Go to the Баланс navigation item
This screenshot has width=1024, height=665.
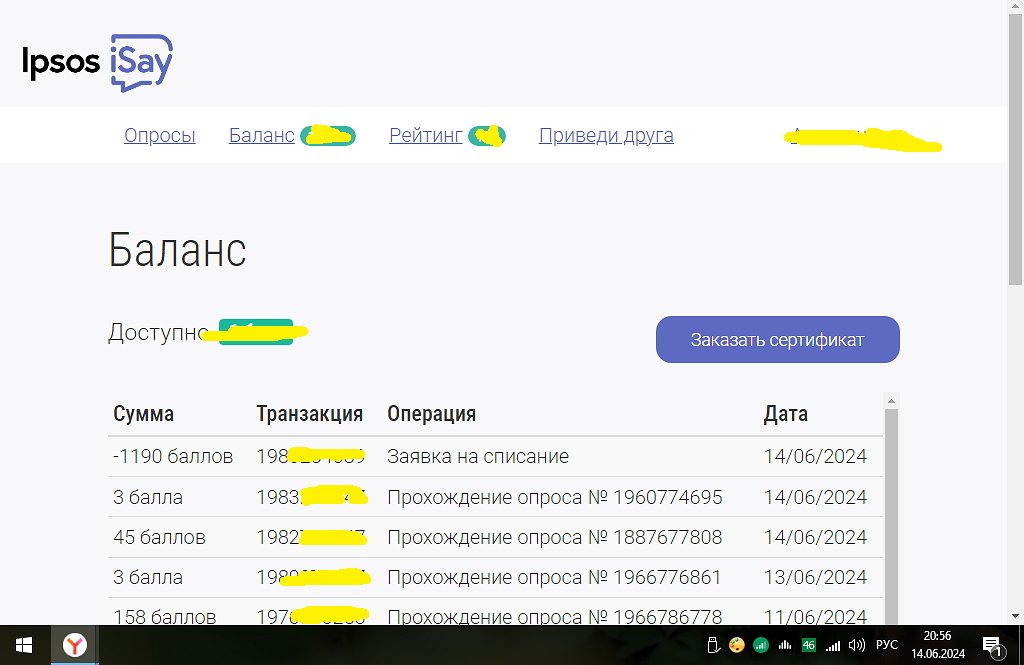pos(261,136)
